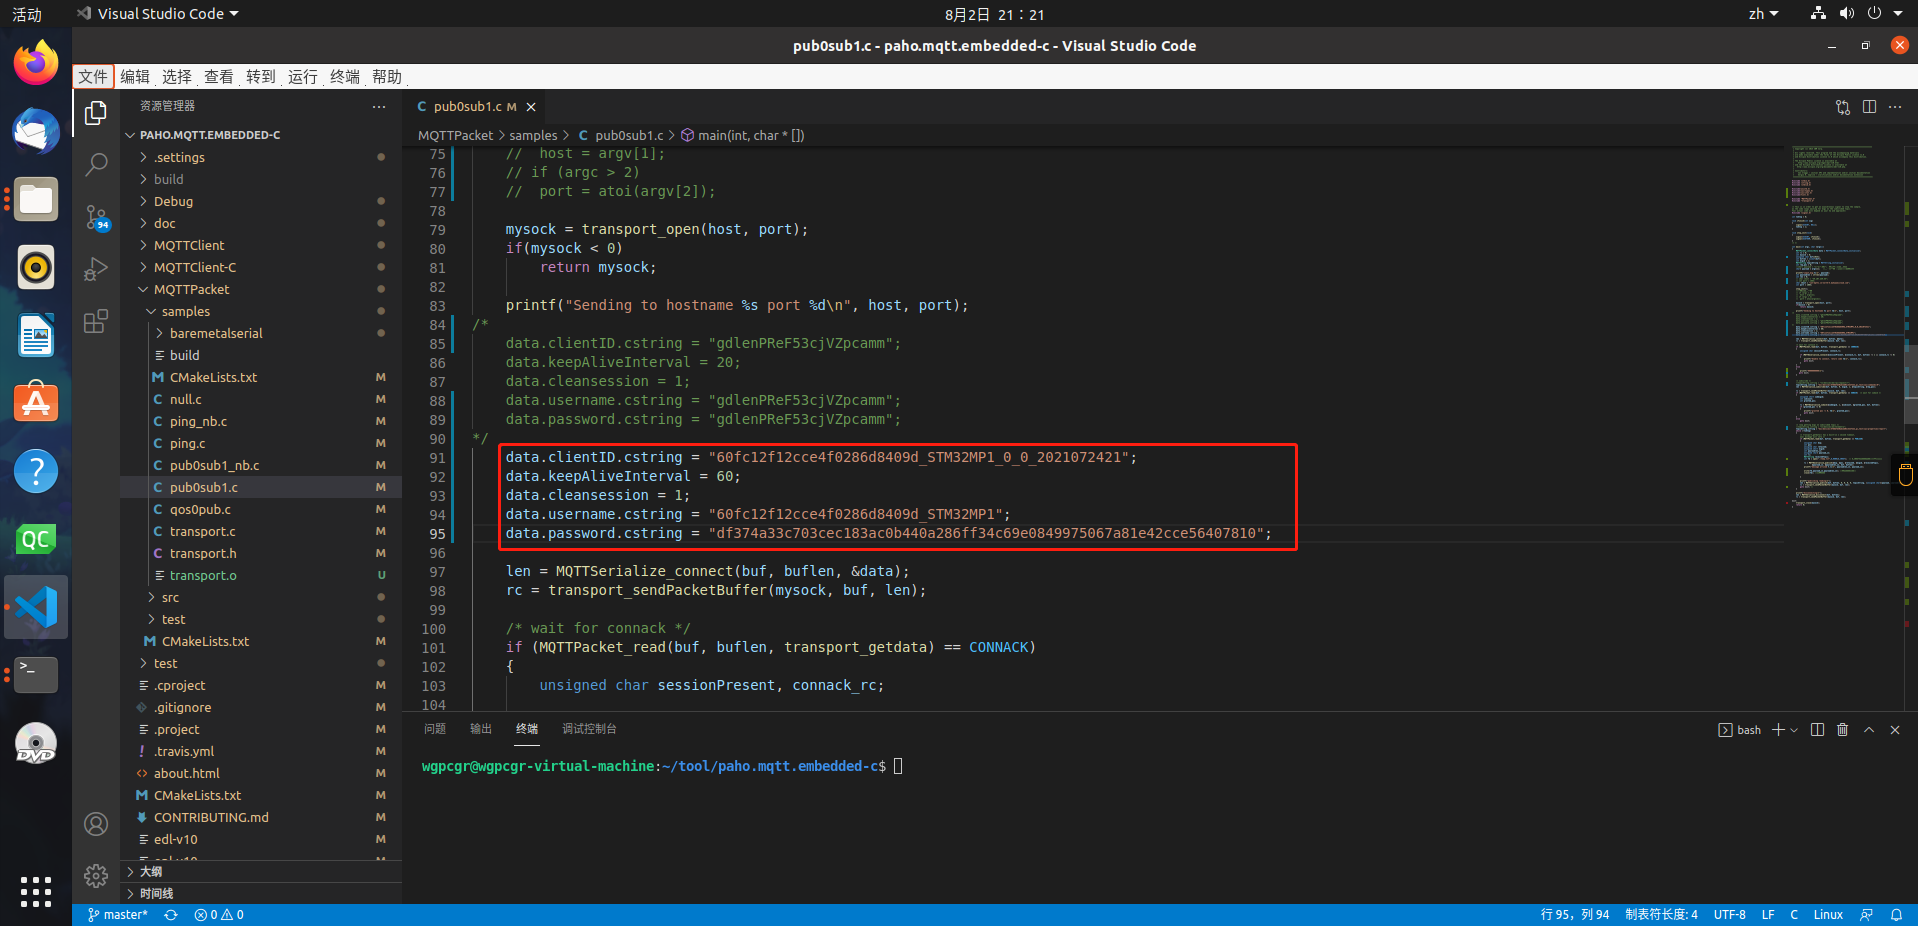This screenshot has width=1918, height=926.
Task: Open the 查看 menu
Action: coord(219,77)
